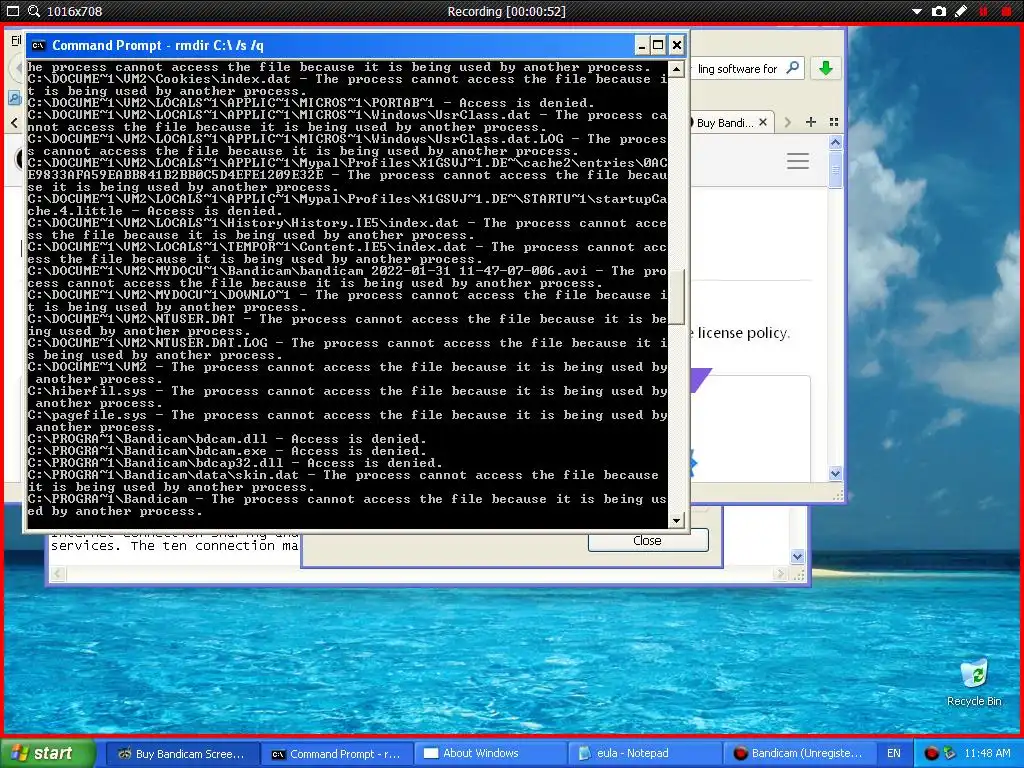Click the 11:48 AM system clock
The image size is (1024, 768).
click(x=987, y=753)
